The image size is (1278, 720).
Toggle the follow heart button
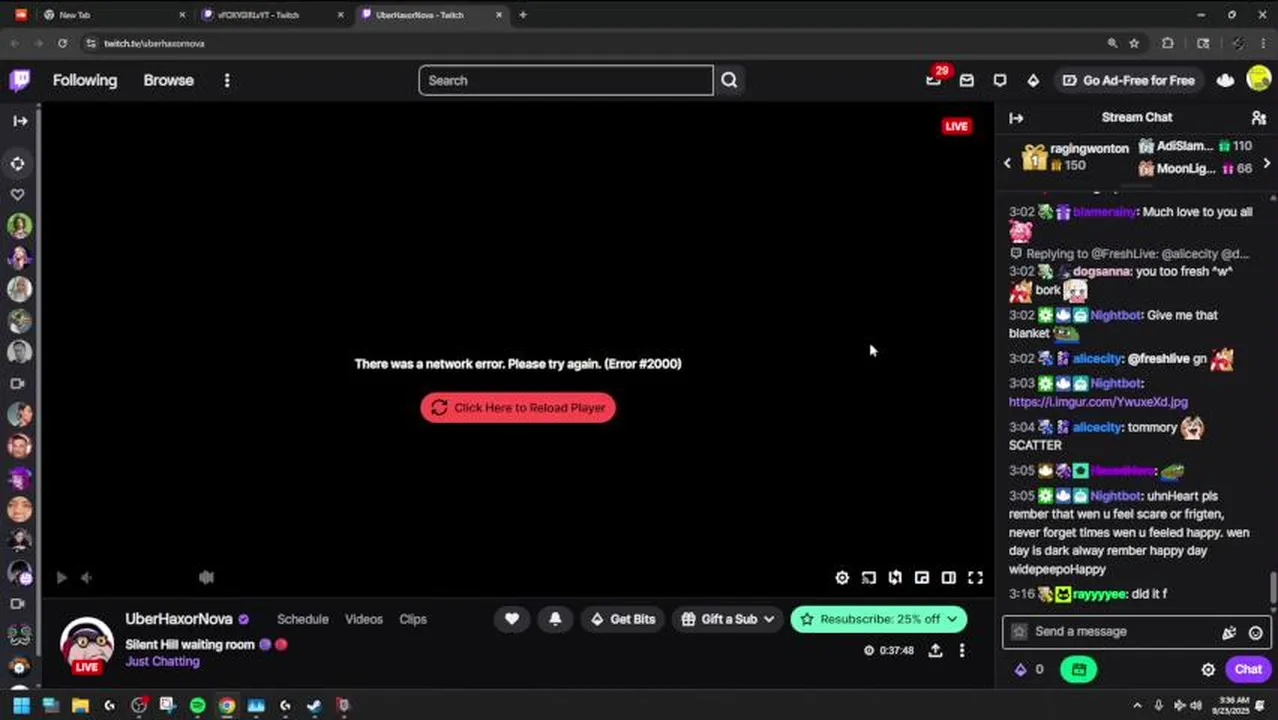pyautogui.click(x=512, y=619)
